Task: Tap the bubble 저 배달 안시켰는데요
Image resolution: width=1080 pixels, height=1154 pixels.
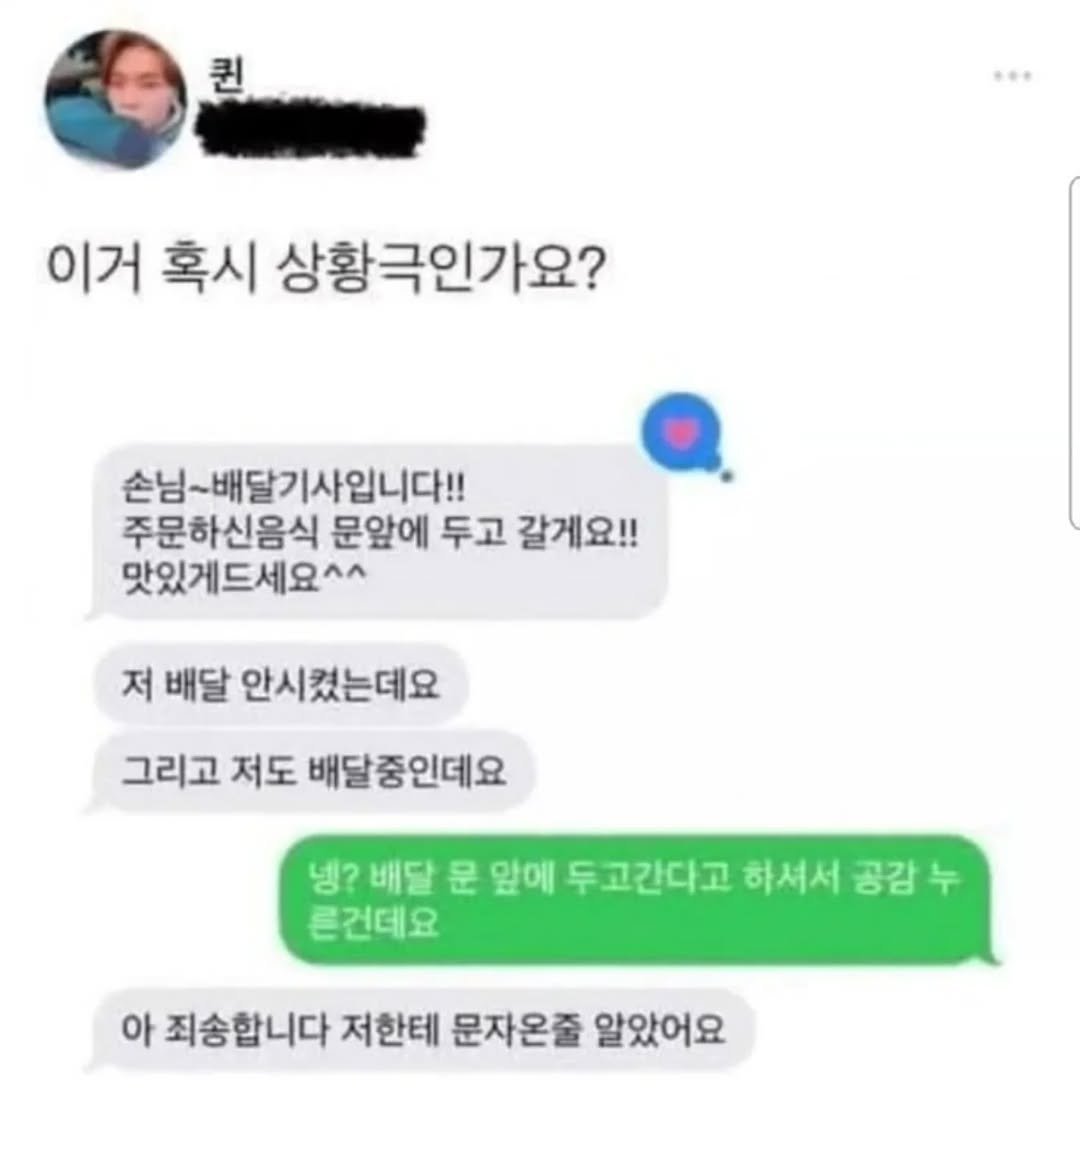Action: point(280,684)
